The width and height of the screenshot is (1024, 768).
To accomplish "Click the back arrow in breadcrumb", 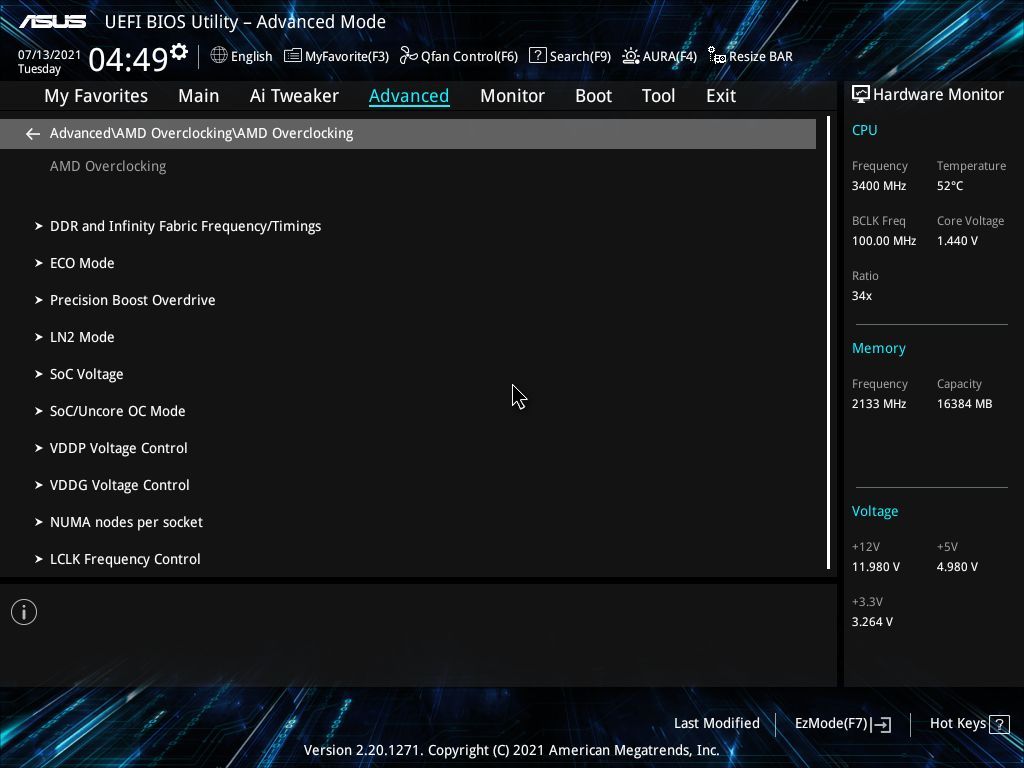I will [x=33, y=134].
